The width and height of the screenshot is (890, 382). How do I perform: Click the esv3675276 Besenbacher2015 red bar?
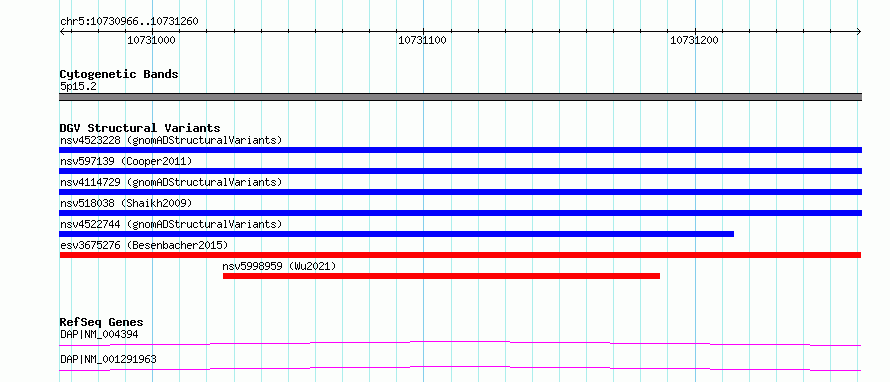point(460,255)
